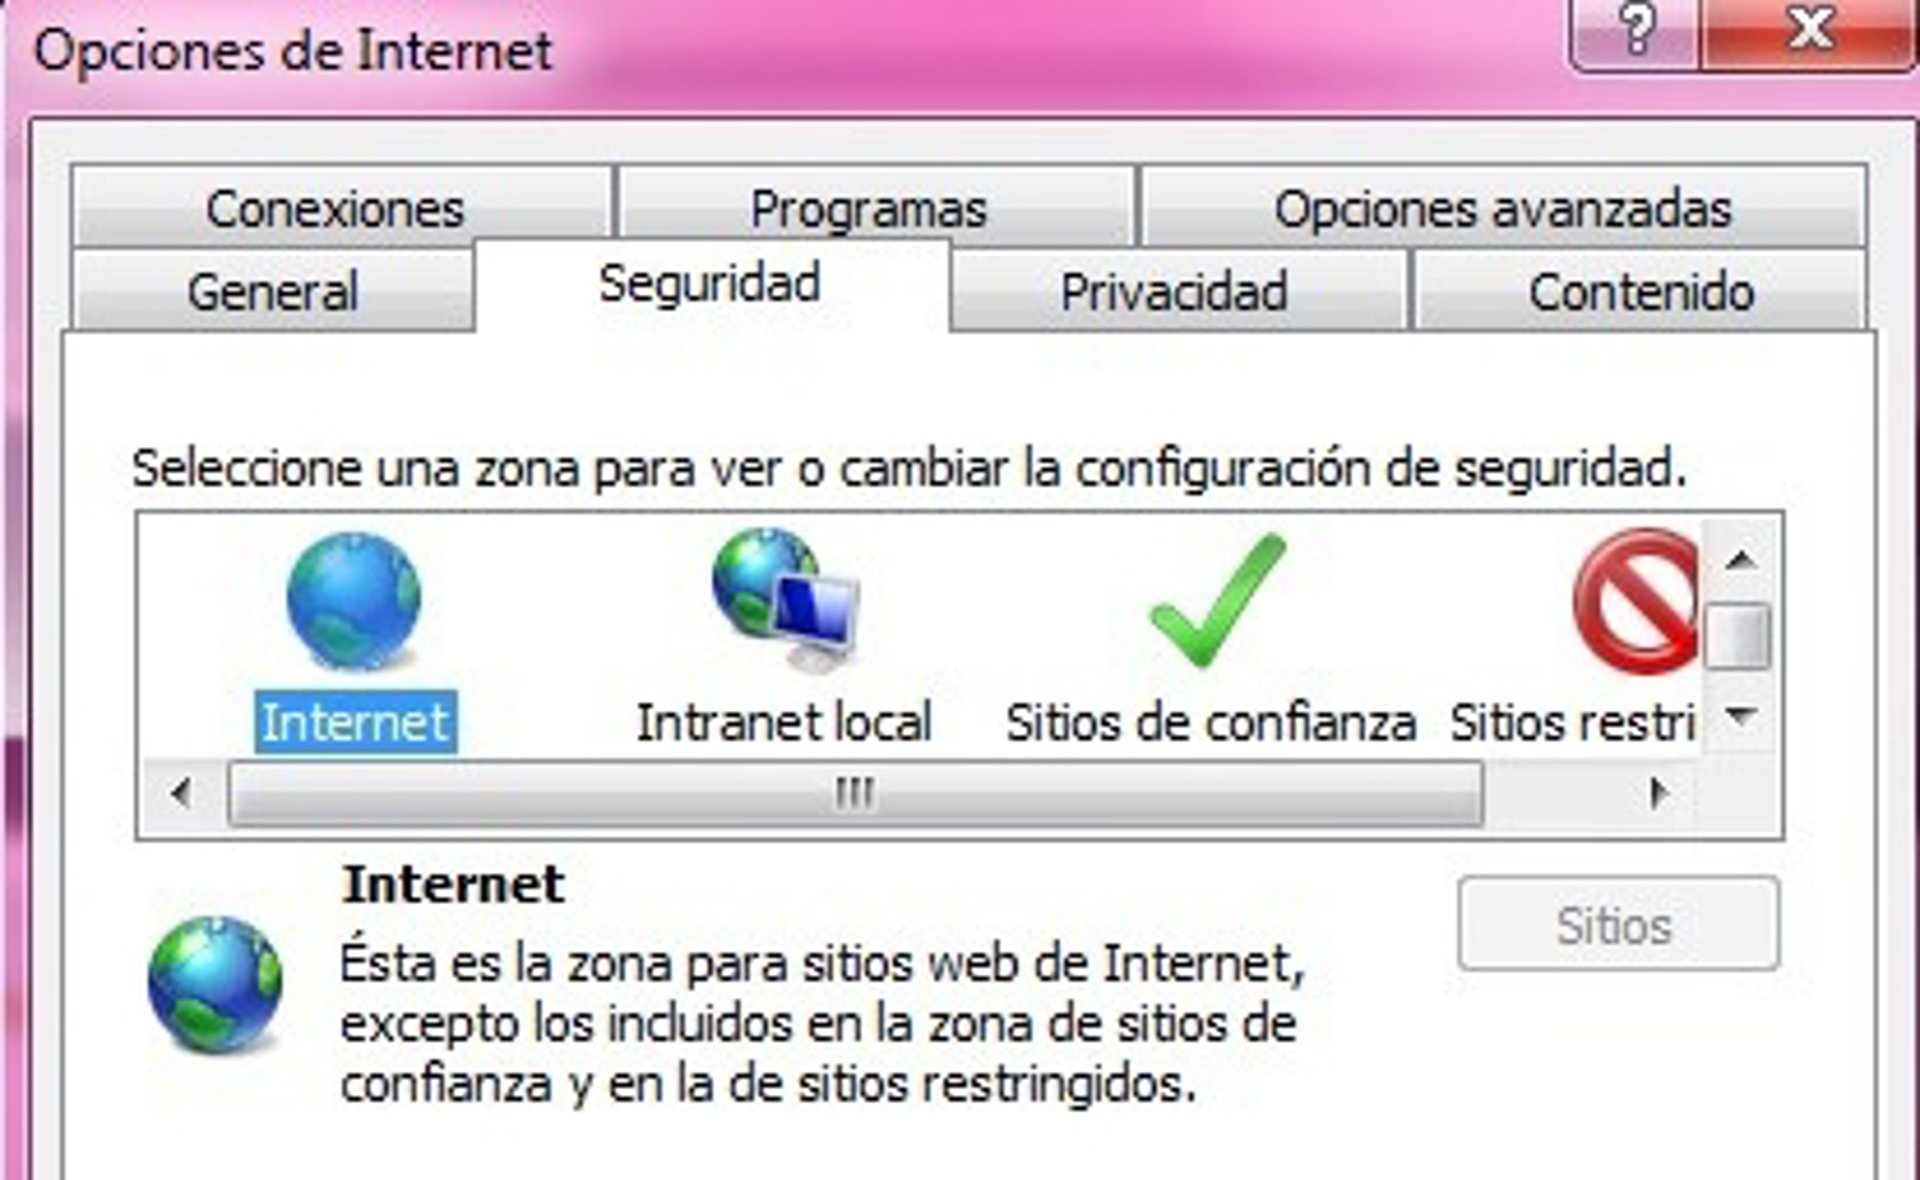
Task: Select the Internet zone globe icon
Action: click(354, 602)
